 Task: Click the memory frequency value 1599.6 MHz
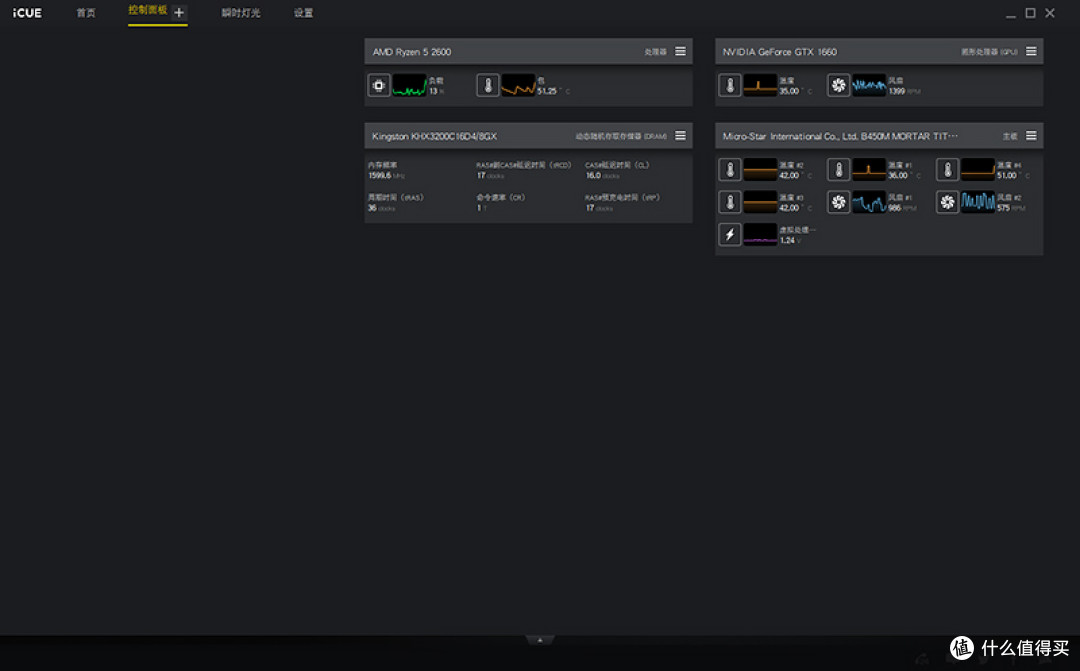[x=386, y=176]
